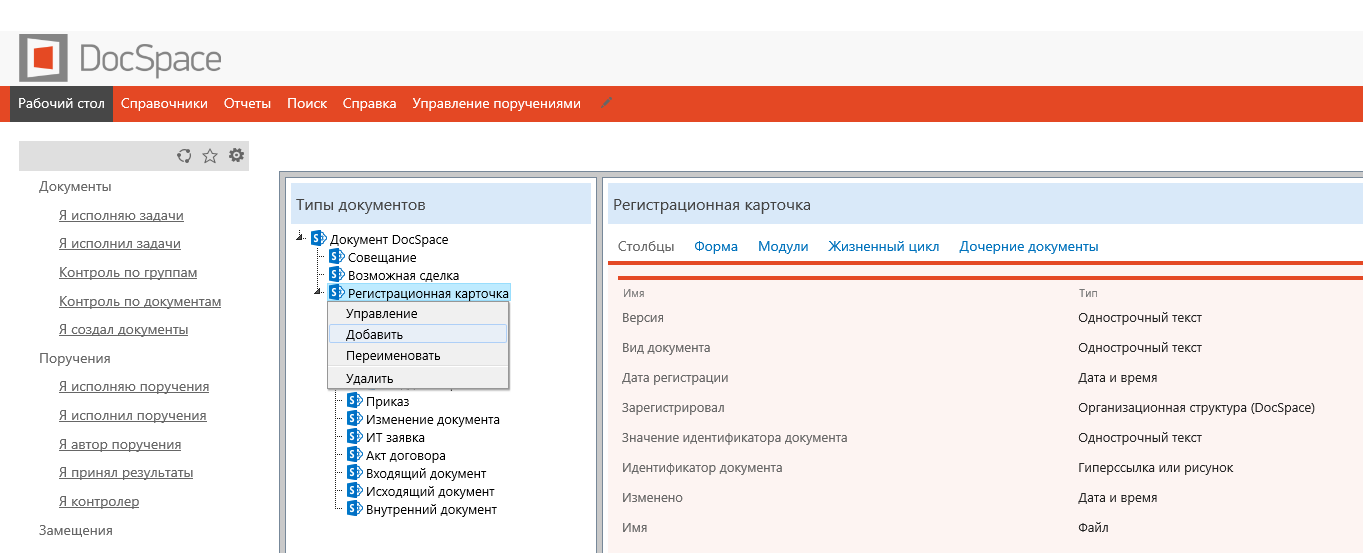Open the Рабочий стол menu tab
Image resolution: width=1363 pixels, height=553 pixels.
[x=61, y=103]
